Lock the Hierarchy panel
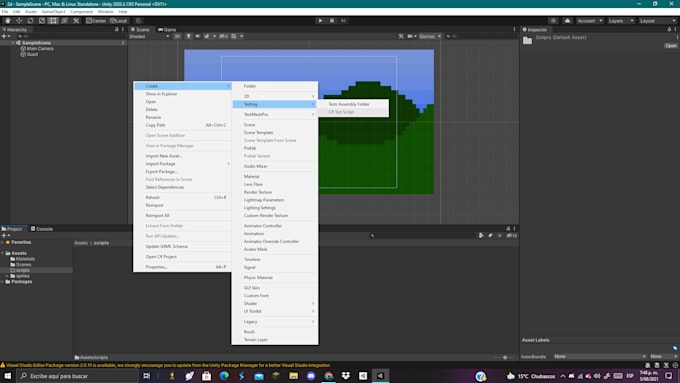This screenshot has height=383, width=680. point(116,29)
